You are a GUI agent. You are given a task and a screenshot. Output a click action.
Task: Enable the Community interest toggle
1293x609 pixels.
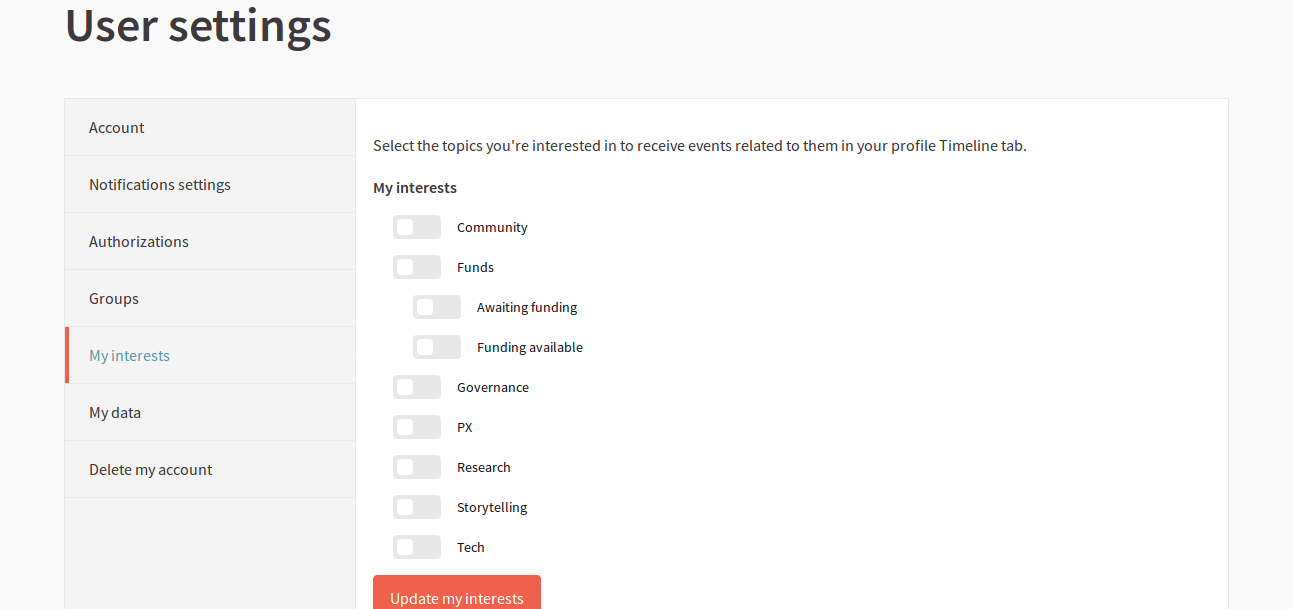416,227
